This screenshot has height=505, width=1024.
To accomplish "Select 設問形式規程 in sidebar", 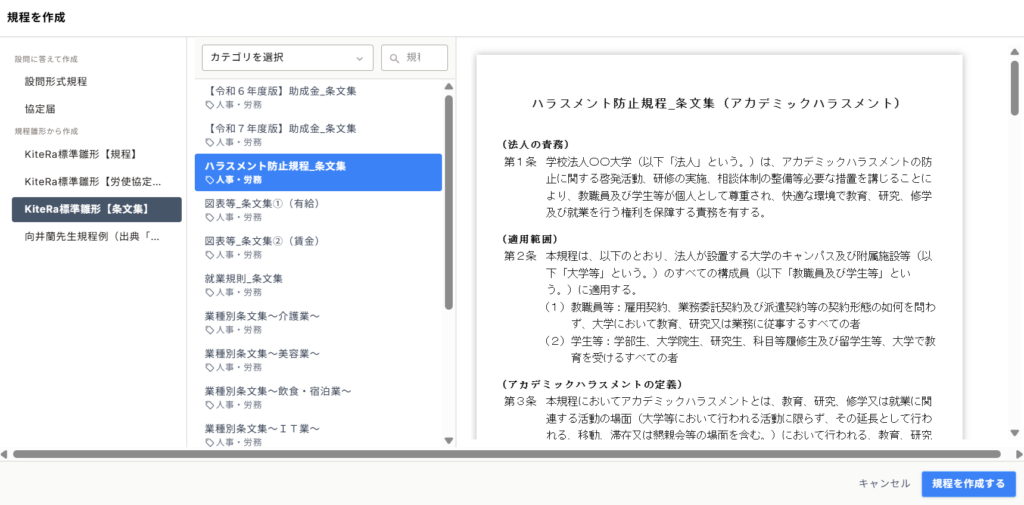I will coord(56,80).
